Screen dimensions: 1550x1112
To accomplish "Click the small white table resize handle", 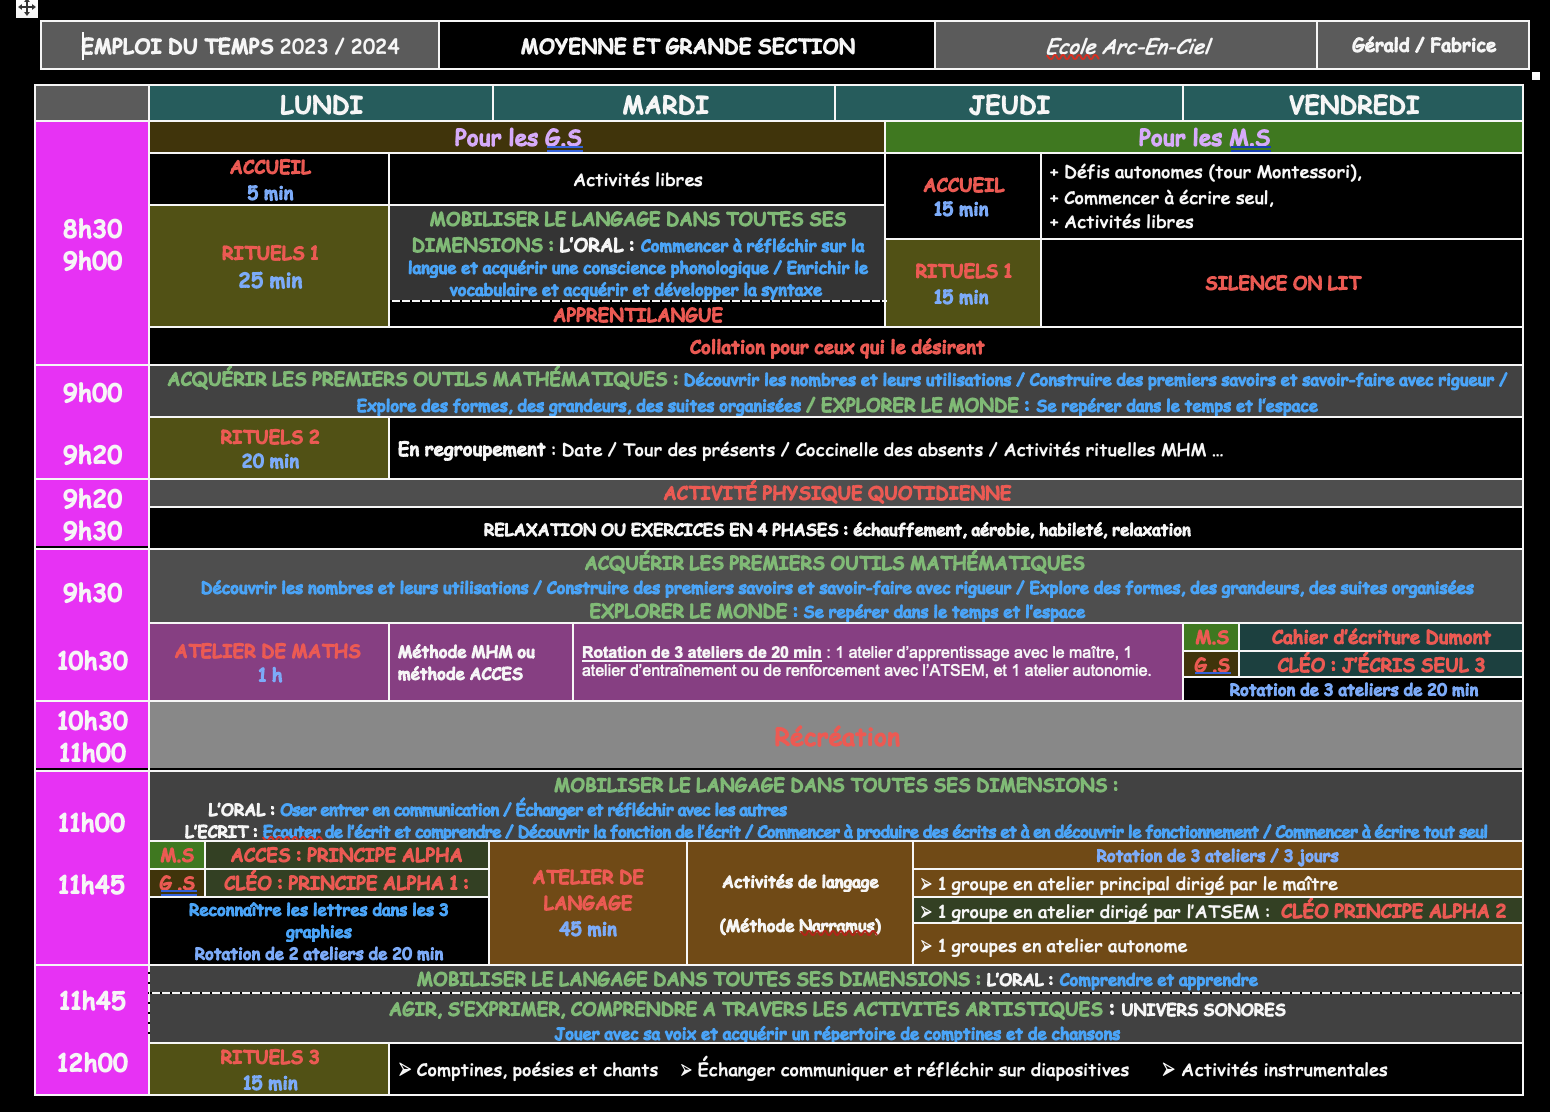I will coord(1536,76).
